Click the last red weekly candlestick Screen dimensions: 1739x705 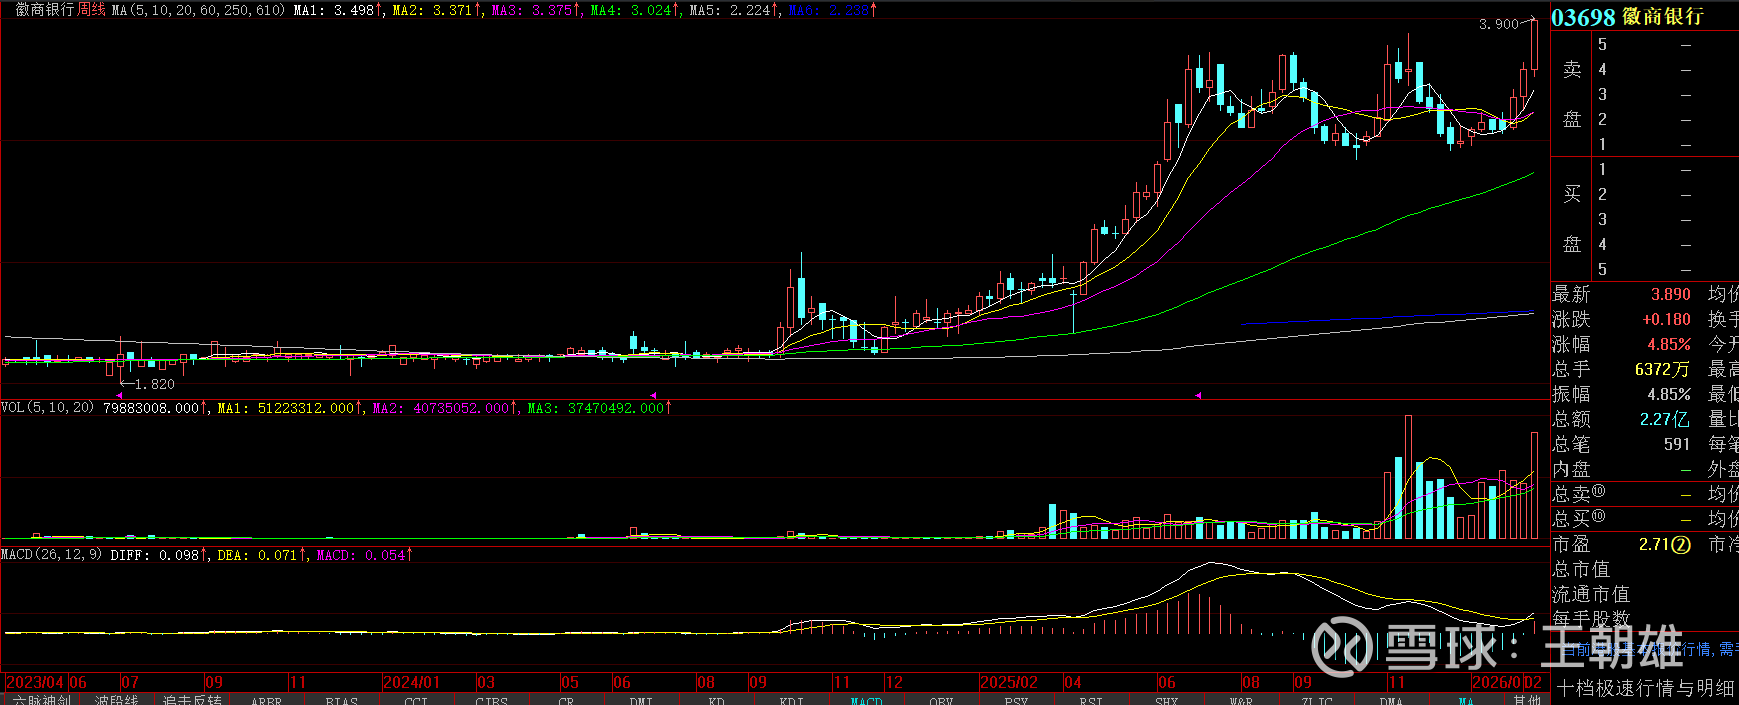tap(1534, 45)
